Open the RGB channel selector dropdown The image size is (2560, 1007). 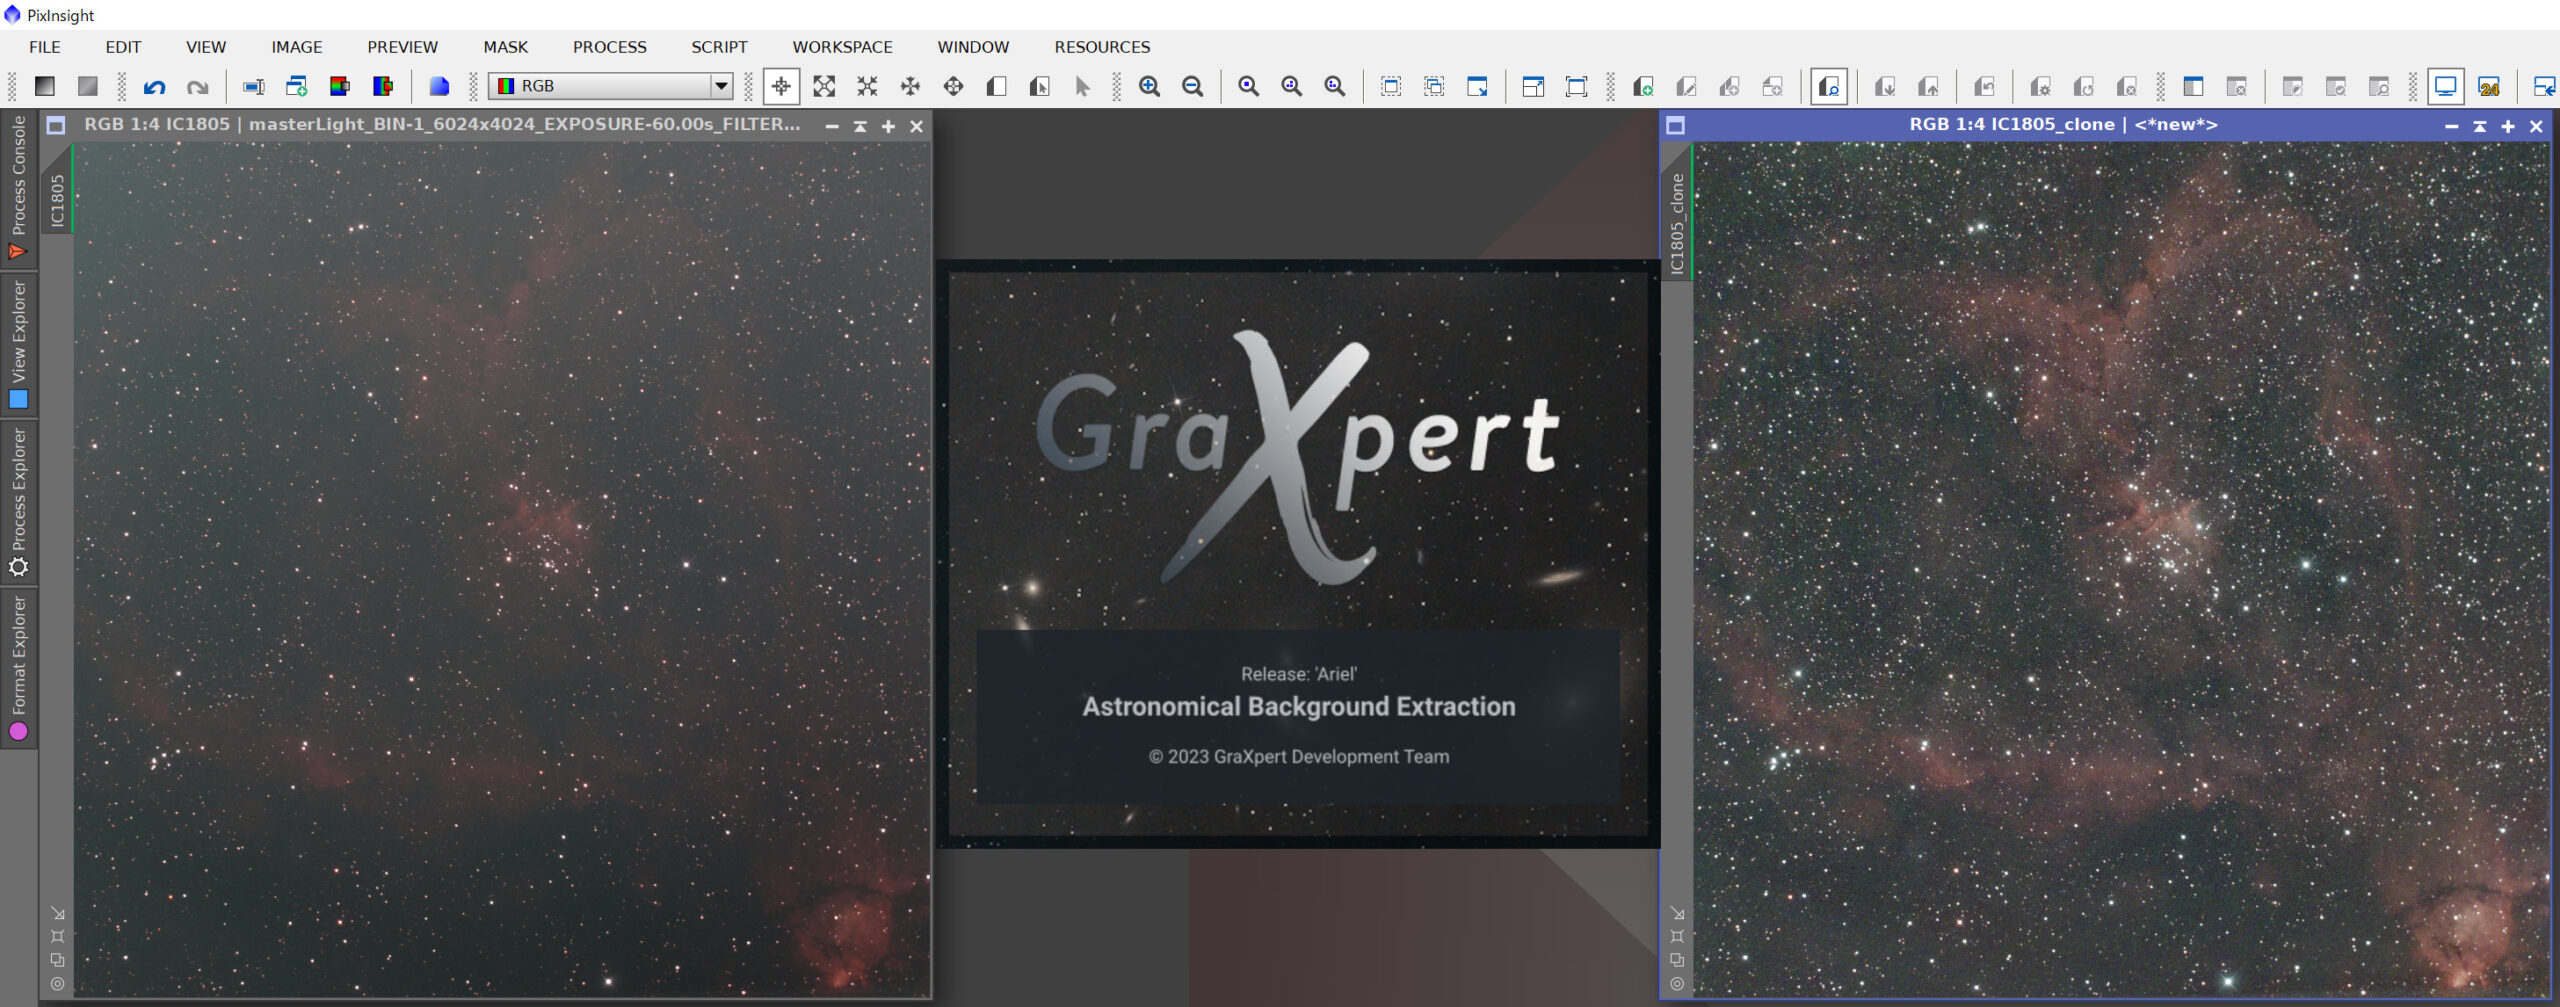click(x=722, y=87)
